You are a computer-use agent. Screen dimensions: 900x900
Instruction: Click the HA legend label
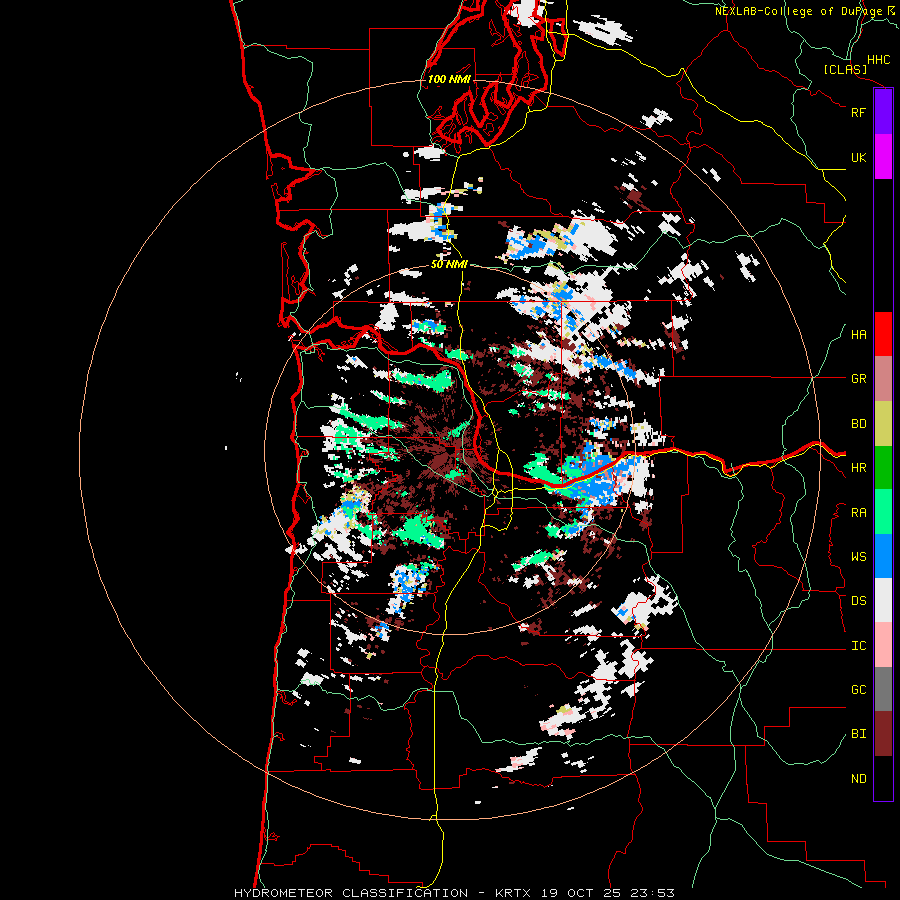coord(858,335)
